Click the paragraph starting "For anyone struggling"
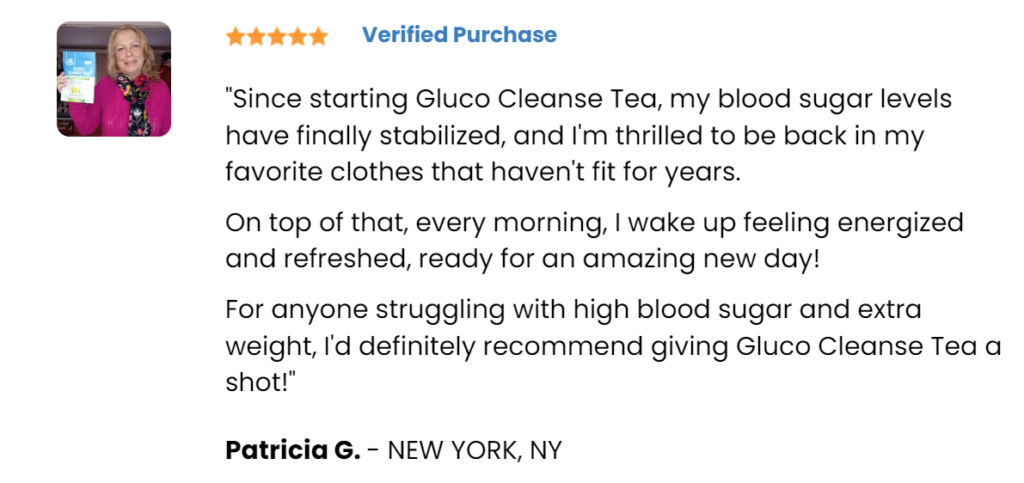 coord(612,345)
